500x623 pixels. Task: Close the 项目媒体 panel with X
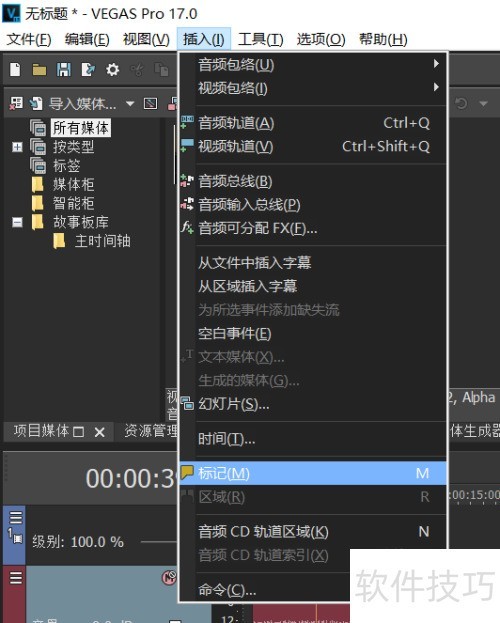(x=100, y=432)
